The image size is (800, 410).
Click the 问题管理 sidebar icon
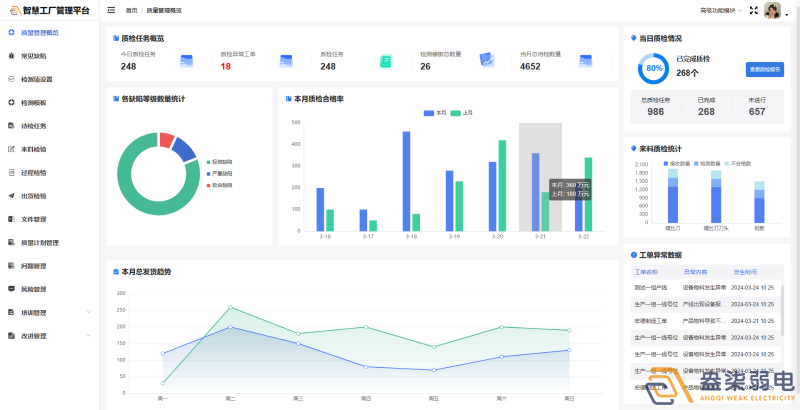[11, 266]
